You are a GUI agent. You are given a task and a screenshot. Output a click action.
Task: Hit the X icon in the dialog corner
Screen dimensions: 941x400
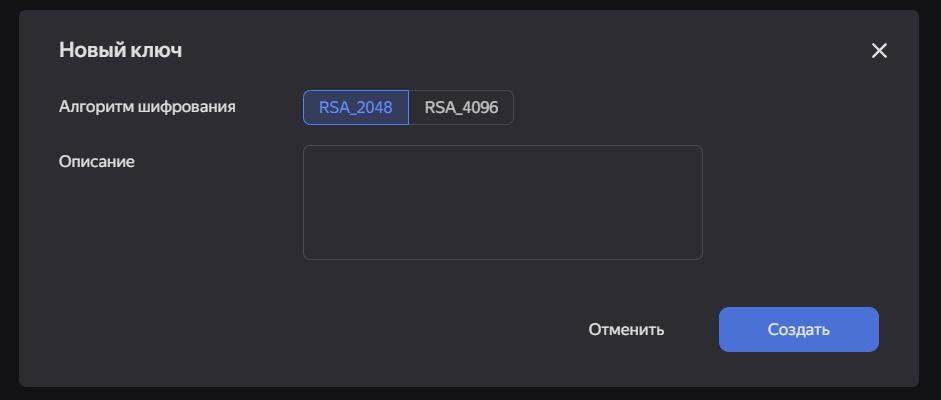click(879, 51)
